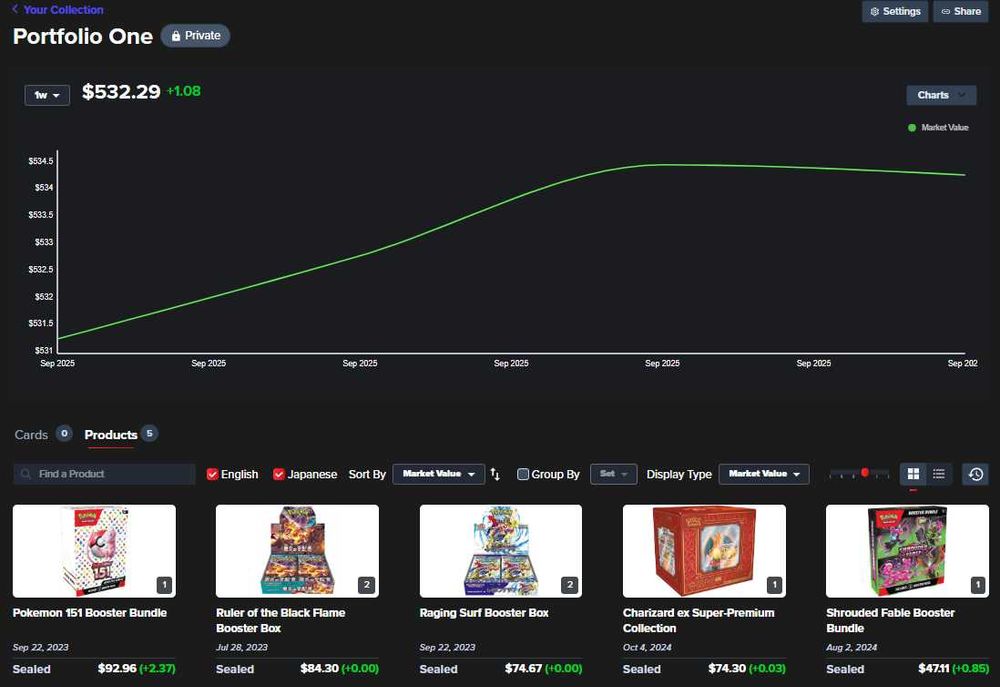Click the Cards count badge 0

[64, 433]
